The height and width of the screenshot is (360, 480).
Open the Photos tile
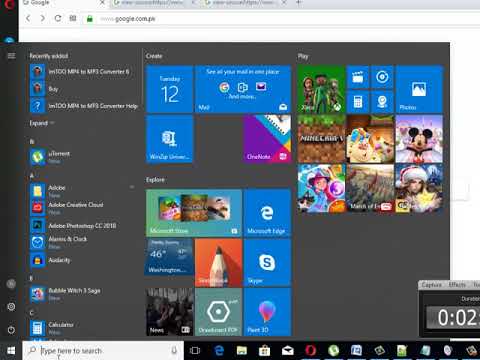tap(419, 89)
